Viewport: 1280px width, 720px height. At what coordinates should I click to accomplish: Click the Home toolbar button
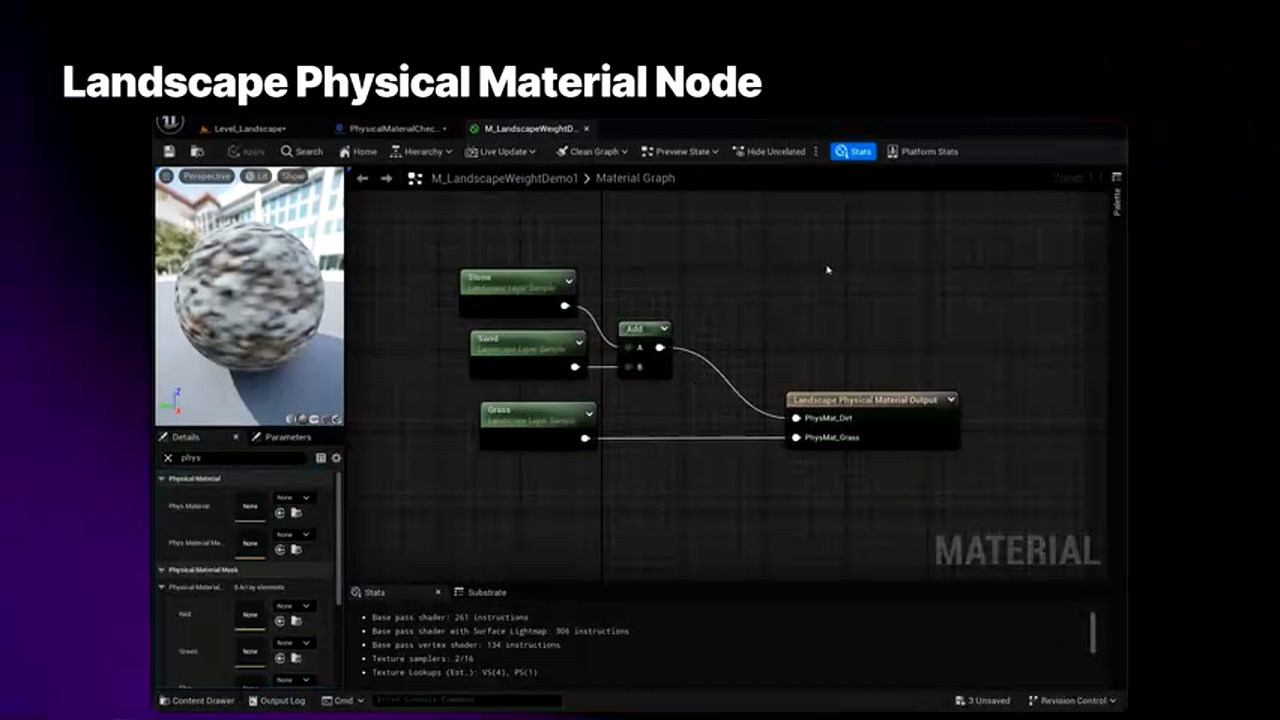click(358, 152)
